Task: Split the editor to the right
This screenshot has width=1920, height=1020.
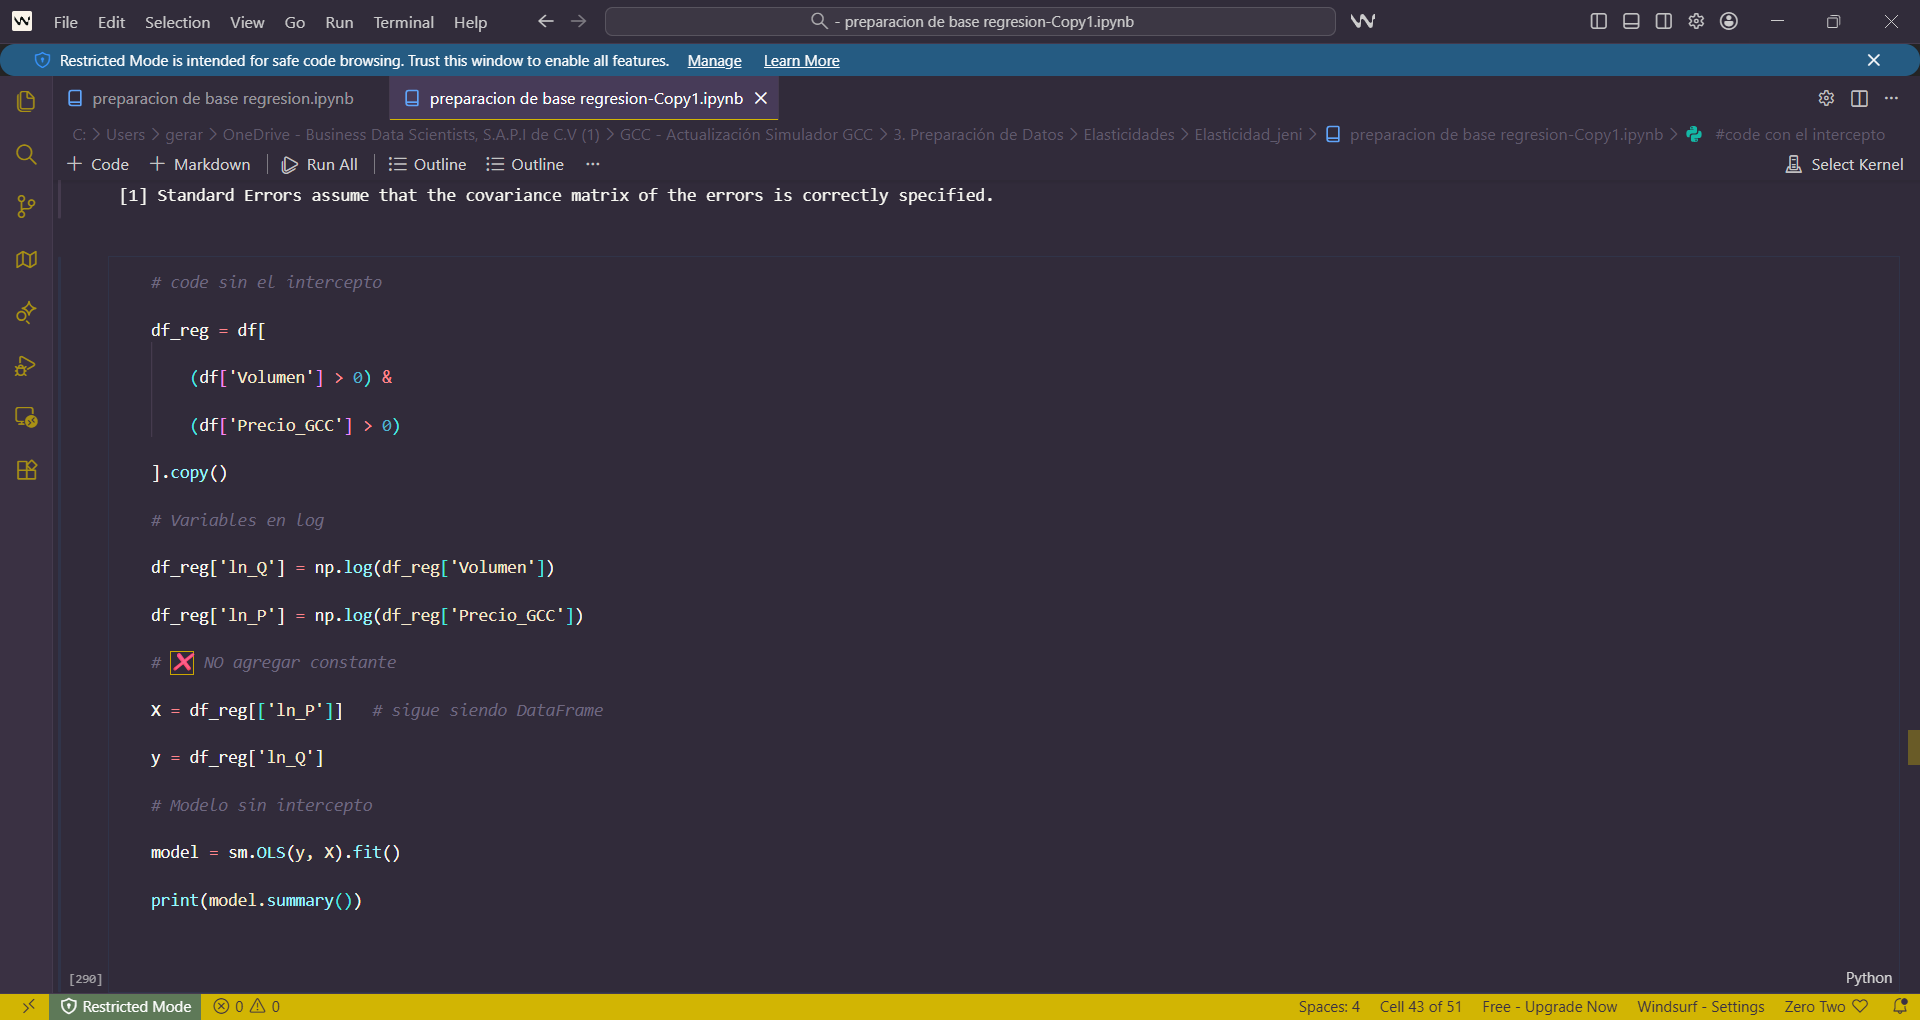Action: coord(1859,98)
